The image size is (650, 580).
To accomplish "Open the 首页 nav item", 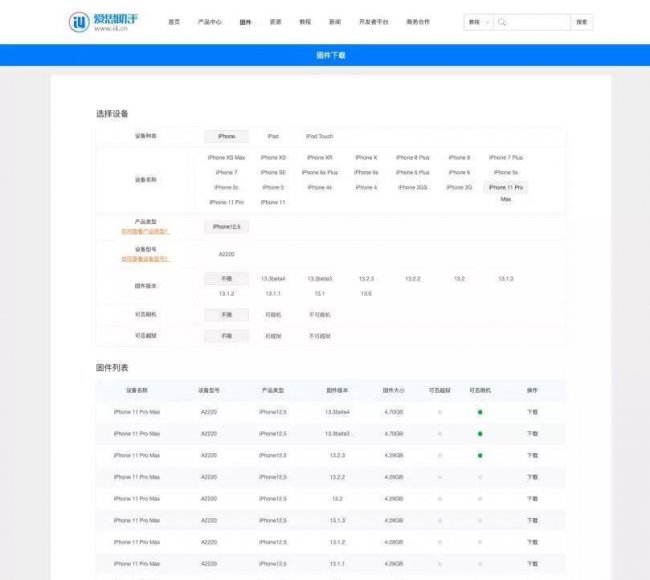I will click(174, 22).
